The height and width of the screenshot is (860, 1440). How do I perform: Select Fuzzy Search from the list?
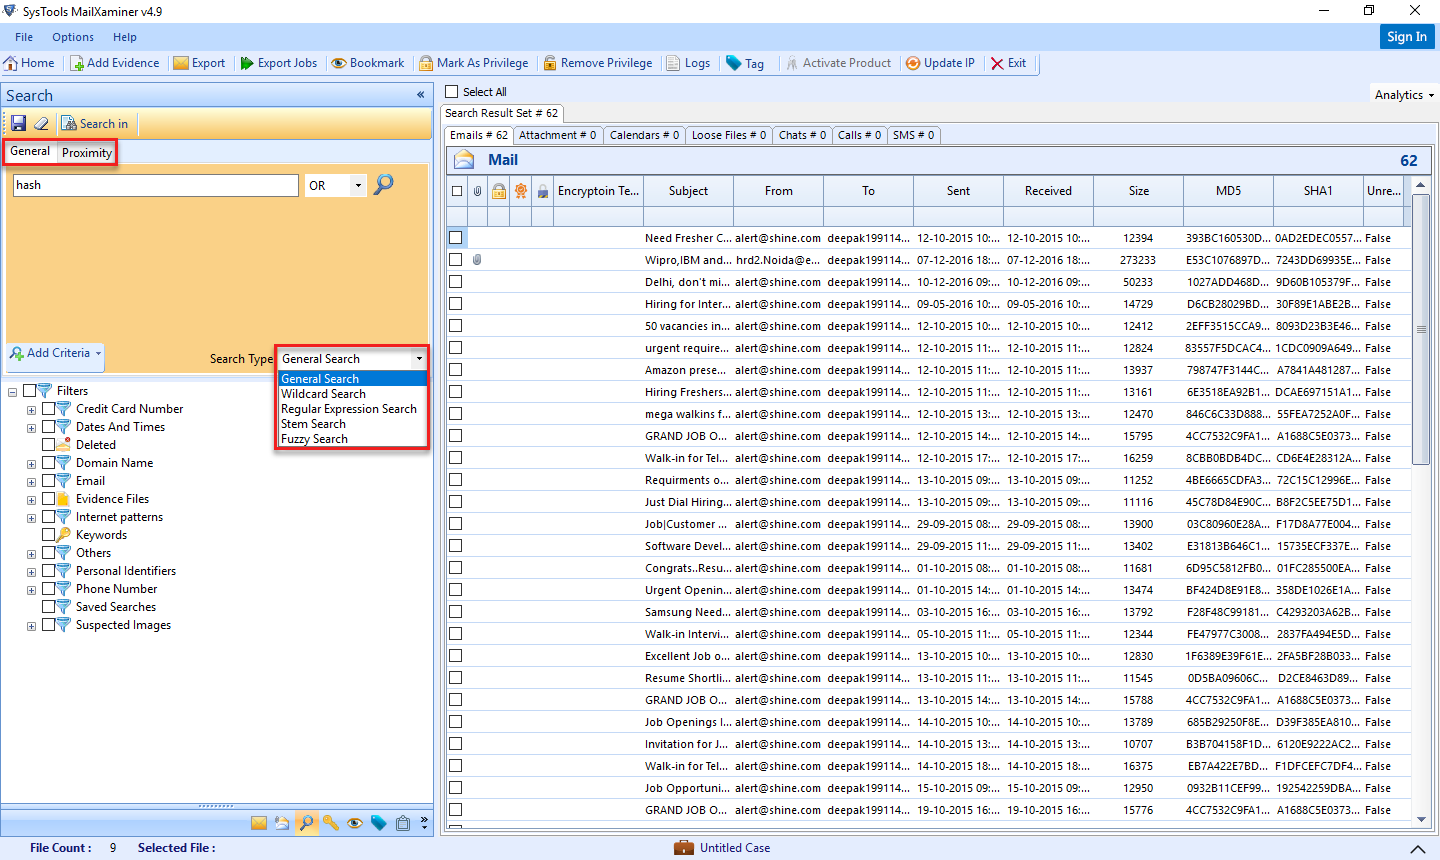[x=313, y=439]
